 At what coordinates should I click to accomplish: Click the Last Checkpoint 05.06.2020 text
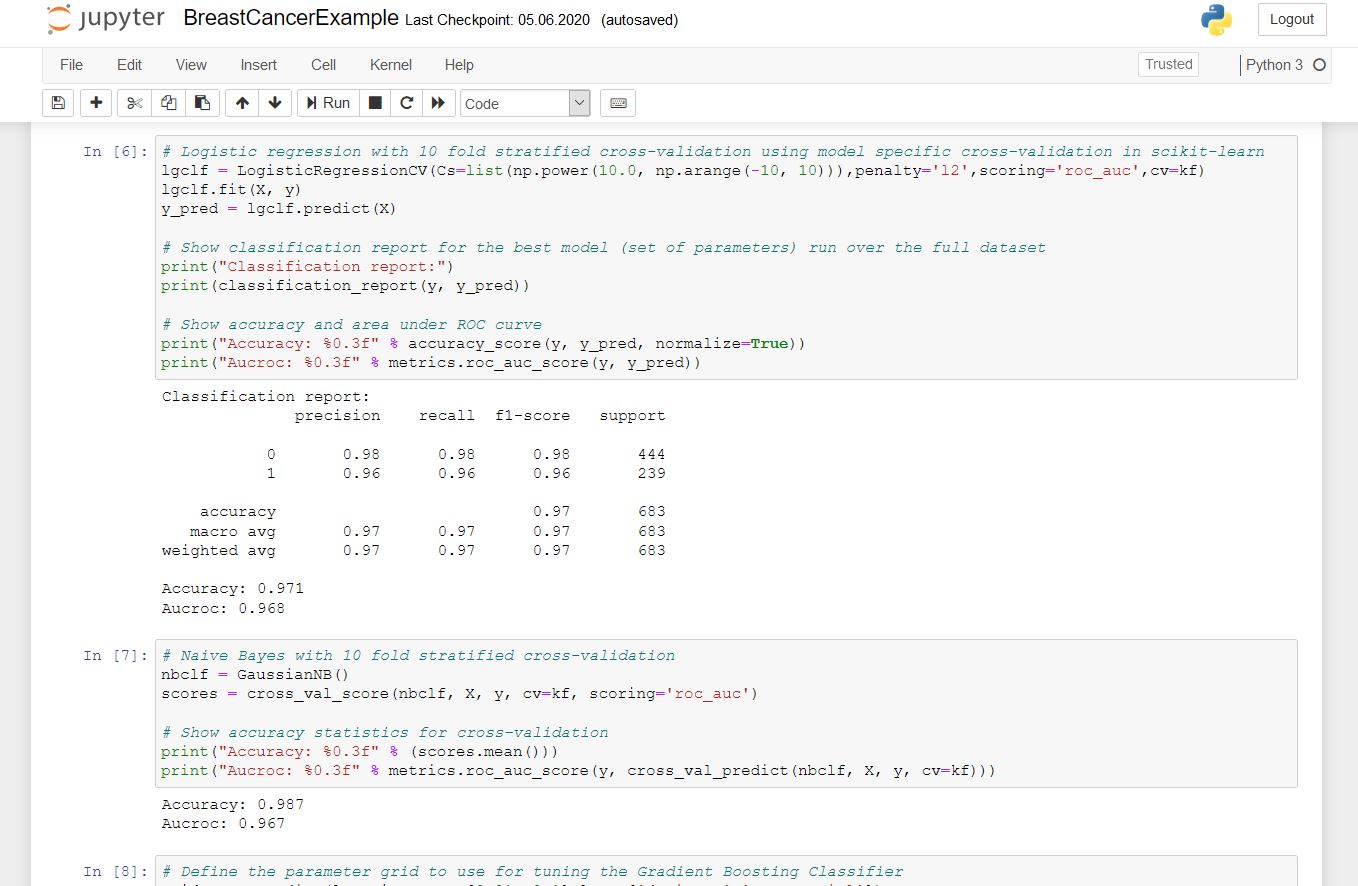click(x=498, y=21)
